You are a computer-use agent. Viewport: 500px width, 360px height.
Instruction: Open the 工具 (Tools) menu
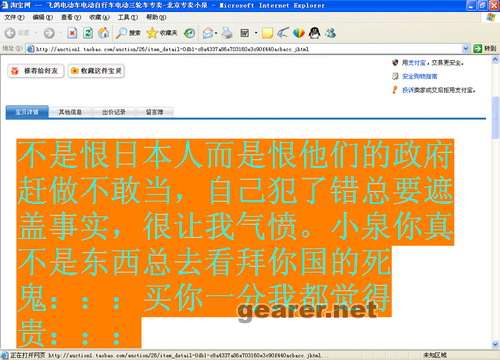click(x=128, y=17)
